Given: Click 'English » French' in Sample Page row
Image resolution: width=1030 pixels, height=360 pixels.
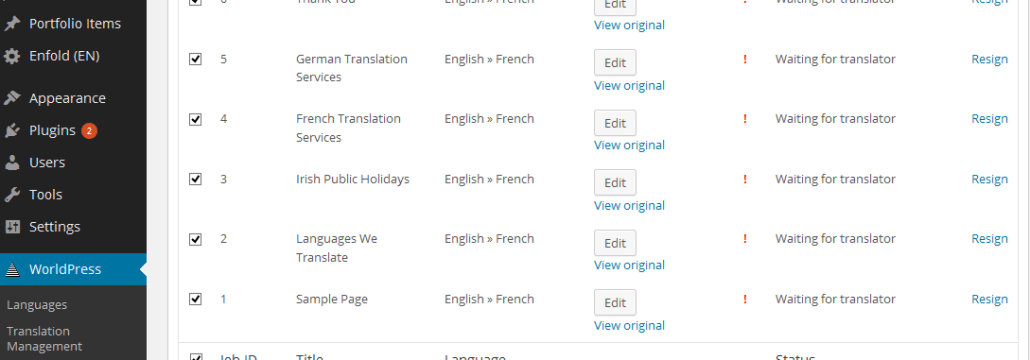Looking at the screenshot, I should (x=489, y=299).
